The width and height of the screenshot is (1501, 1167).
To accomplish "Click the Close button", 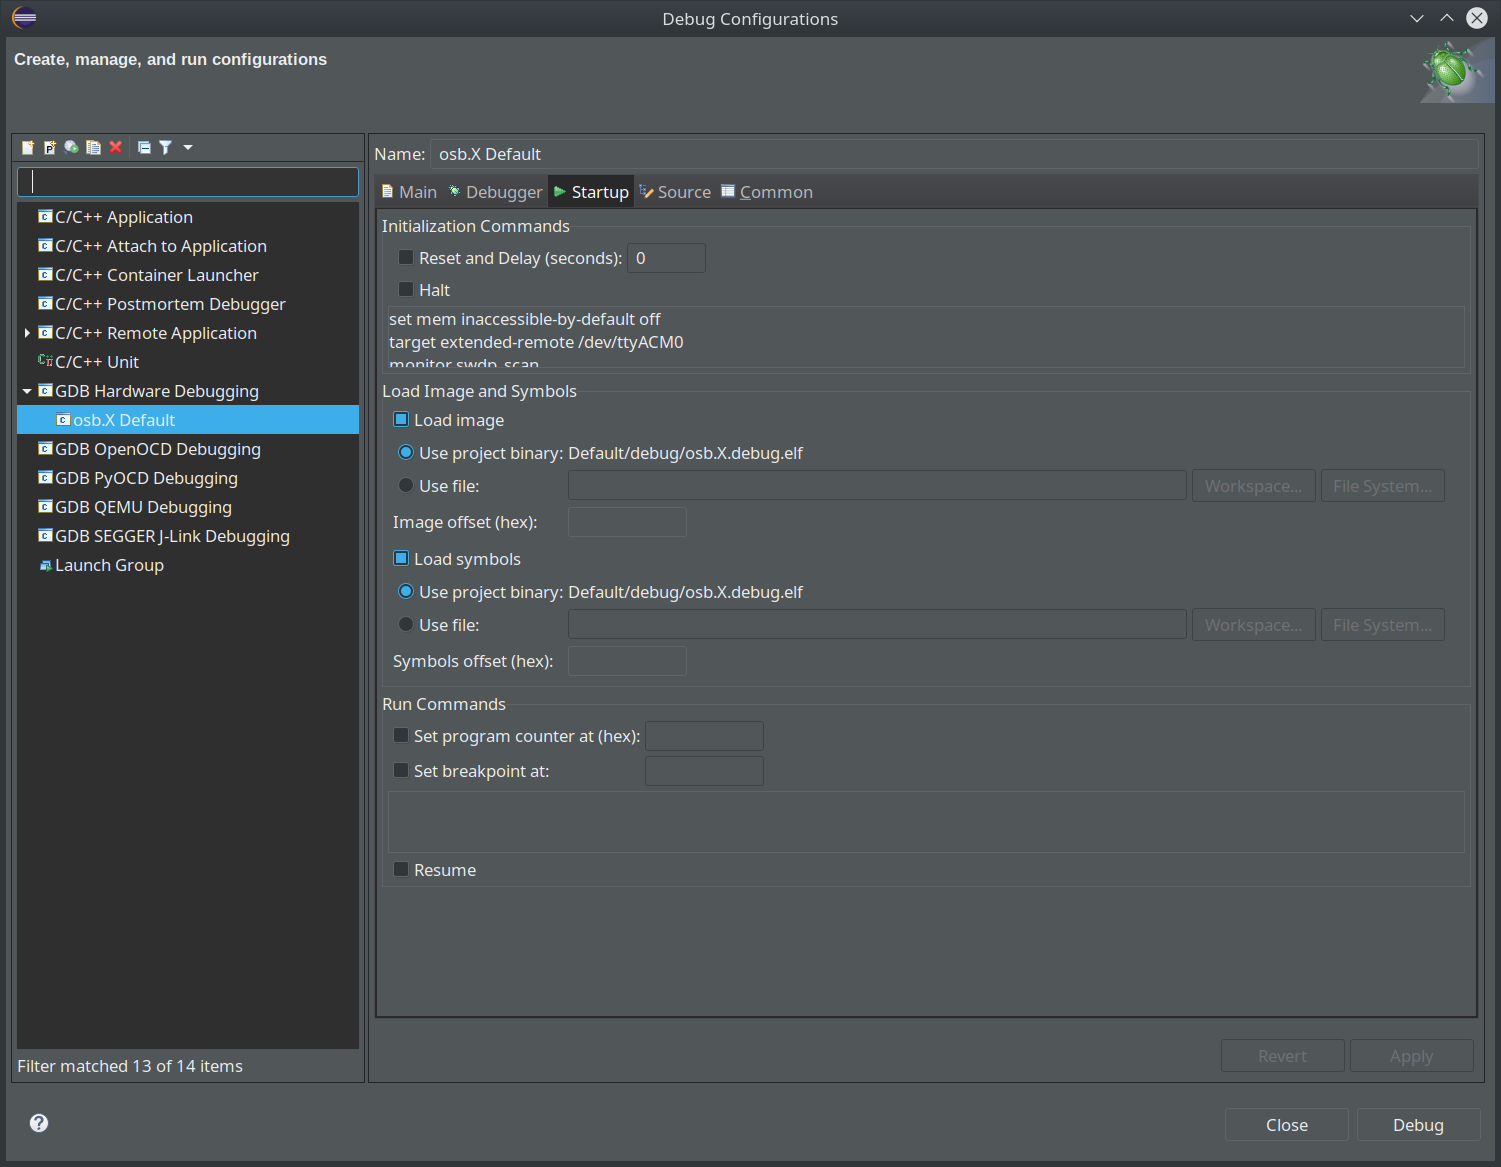I will pos(1286,1125).
